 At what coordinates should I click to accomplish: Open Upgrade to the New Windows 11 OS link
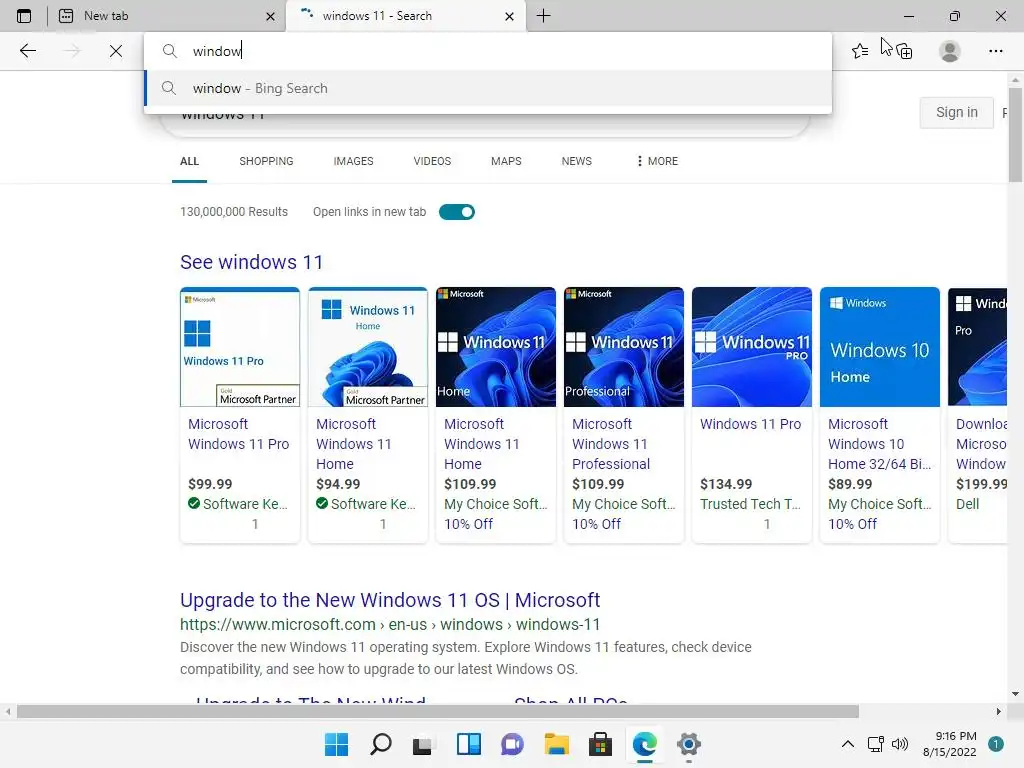click(390, 600)
